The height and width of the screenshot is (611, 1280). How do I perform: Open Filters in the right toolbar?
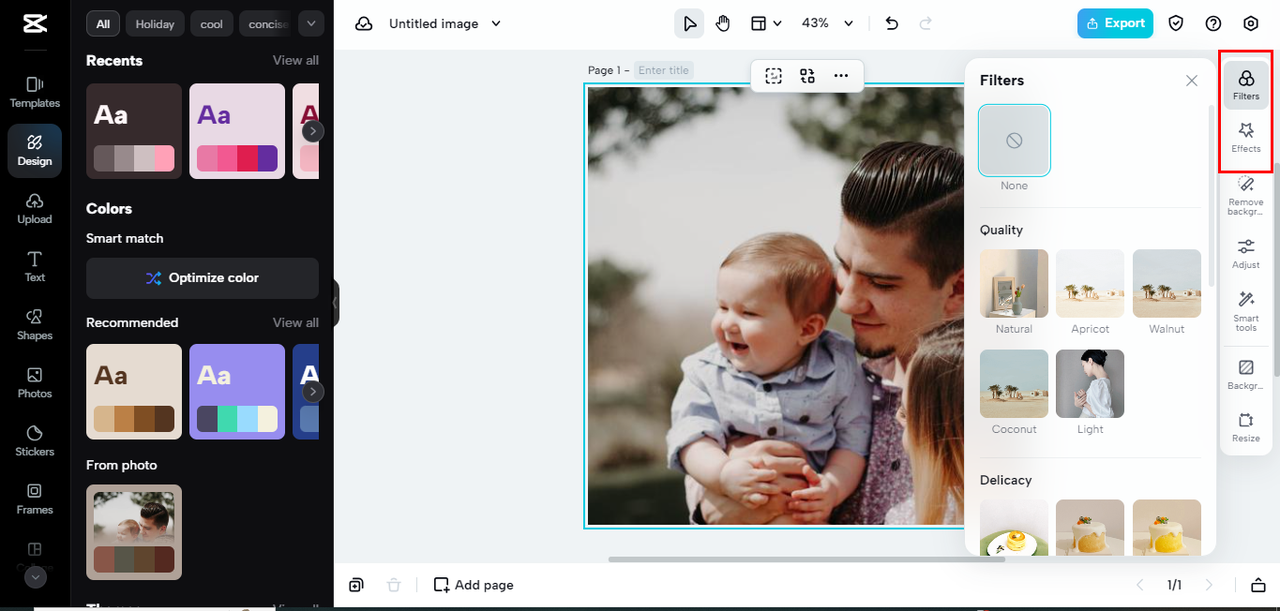[x=1246, y=84]
